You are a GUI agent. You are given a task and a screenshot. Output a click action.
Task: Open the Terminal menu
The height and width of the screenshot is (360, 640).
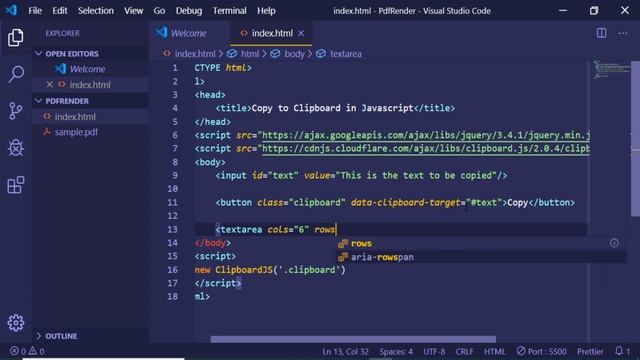tap(229, 11)
